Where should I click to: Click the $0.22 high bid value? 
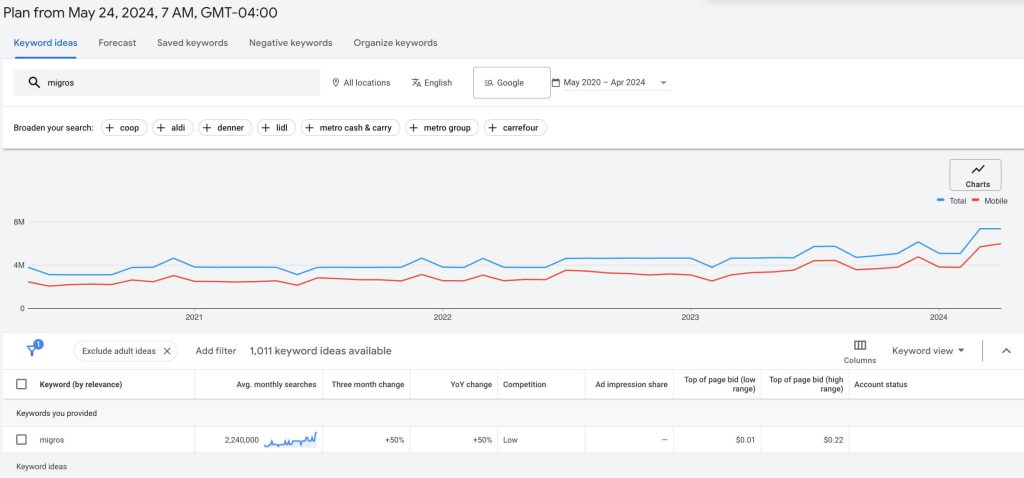[x=833, y=440]
